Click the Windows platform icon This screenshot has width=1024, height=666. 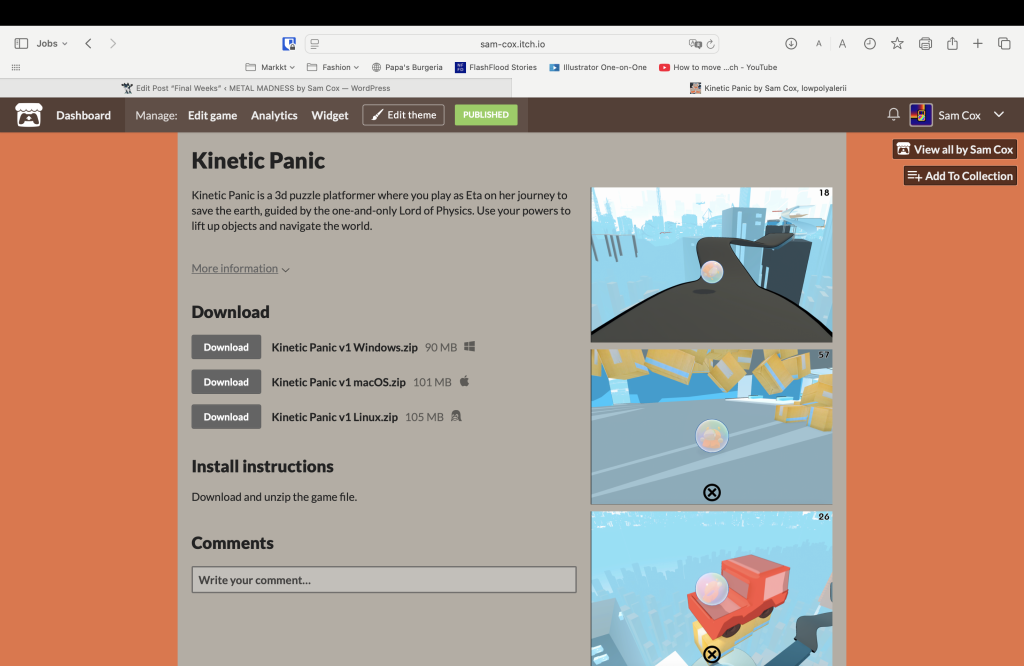coord(470,347)
